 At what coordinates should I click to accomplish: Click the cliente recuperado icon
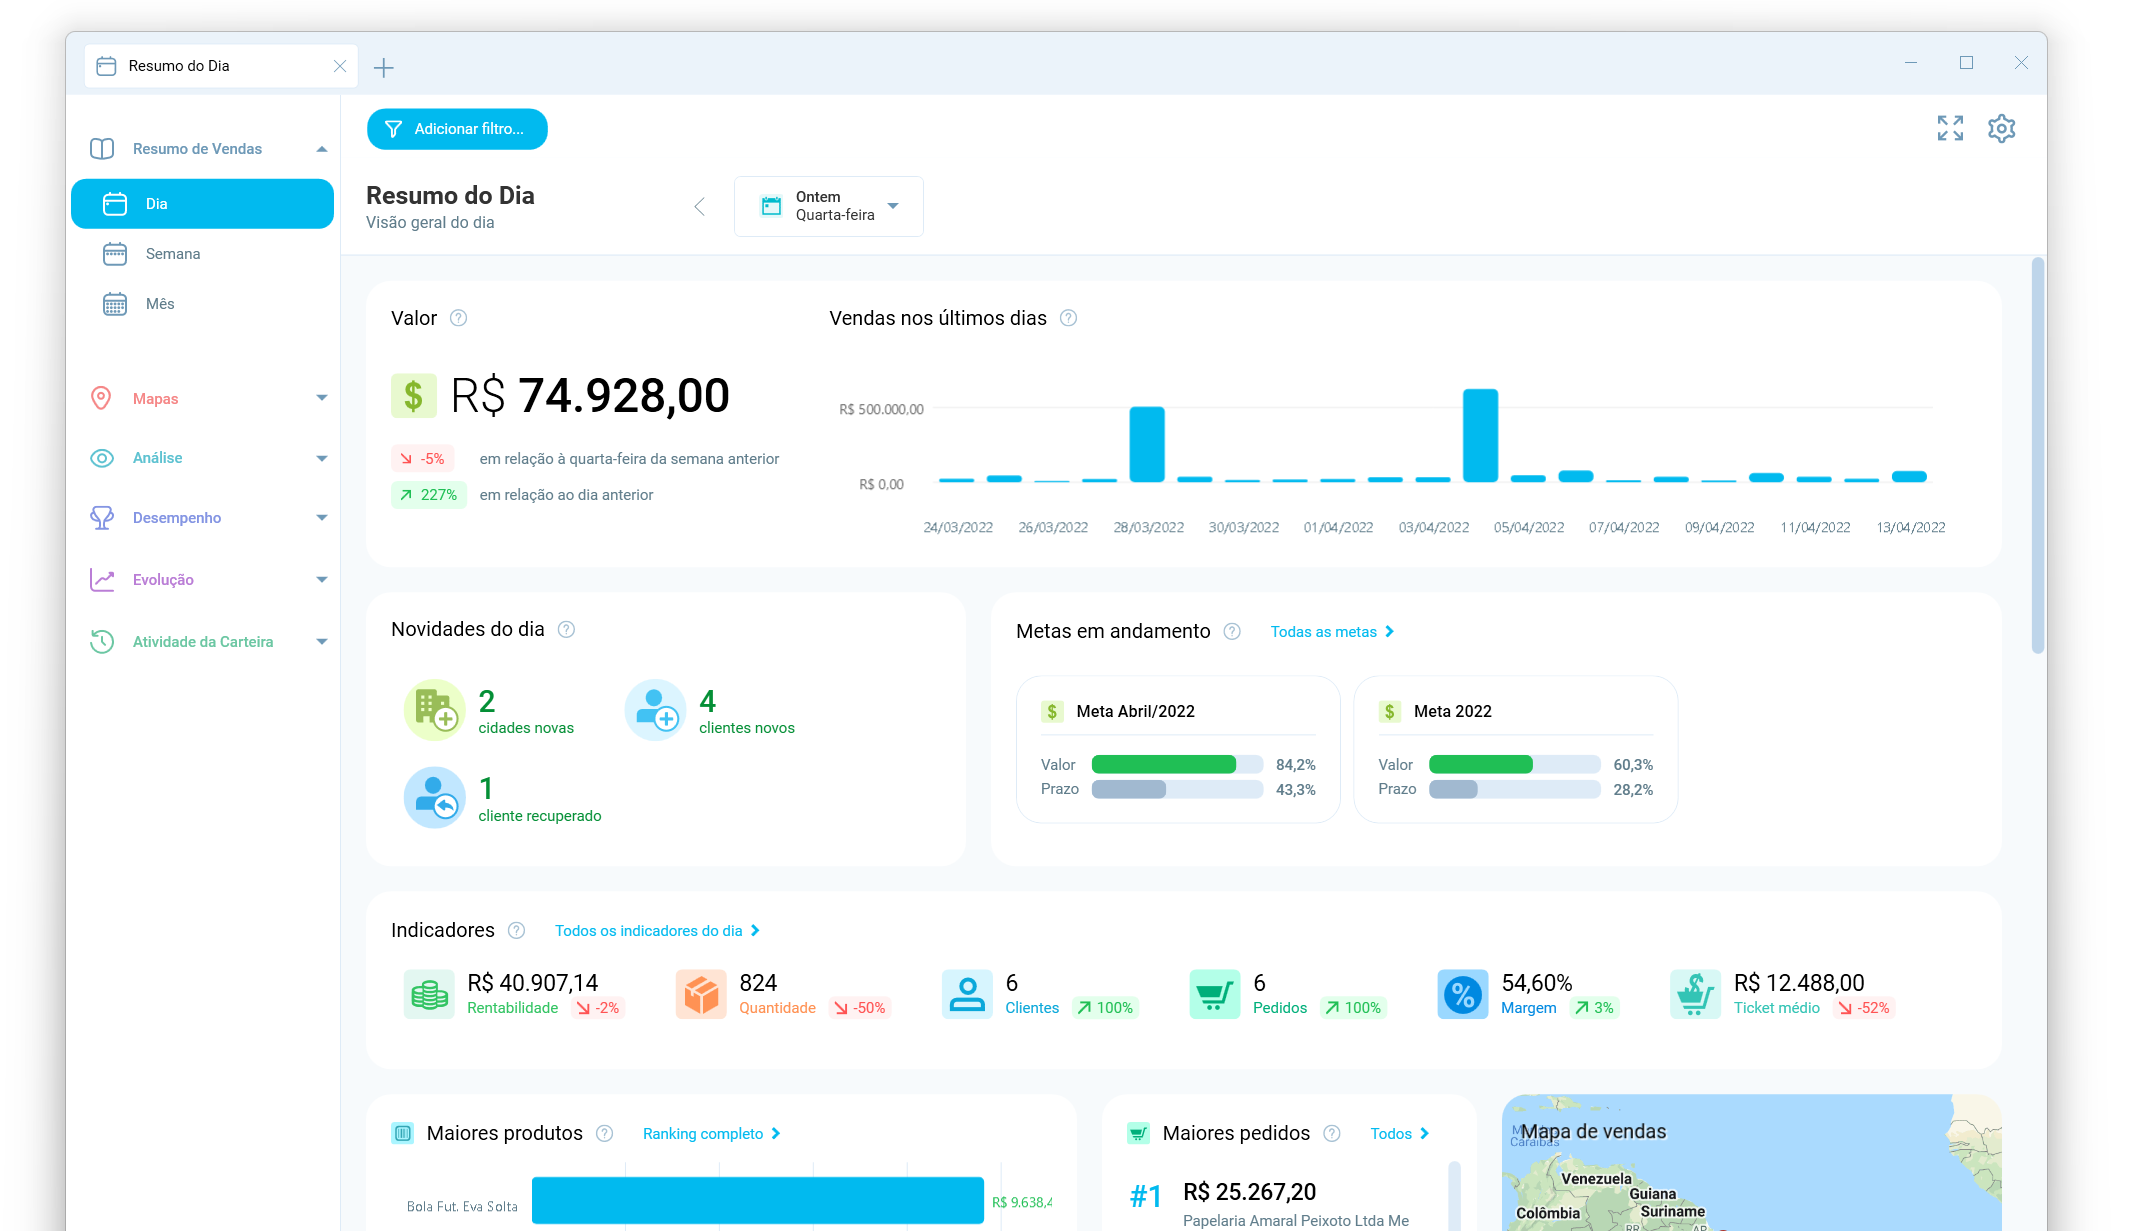434,797
